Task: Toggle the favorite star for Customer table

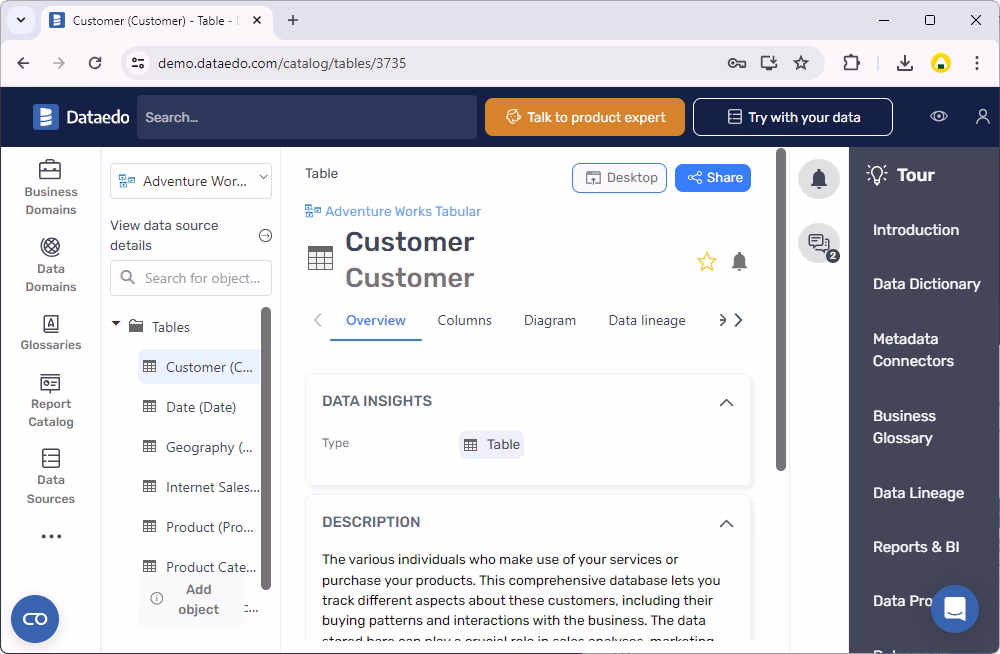Action: [707, 262]
